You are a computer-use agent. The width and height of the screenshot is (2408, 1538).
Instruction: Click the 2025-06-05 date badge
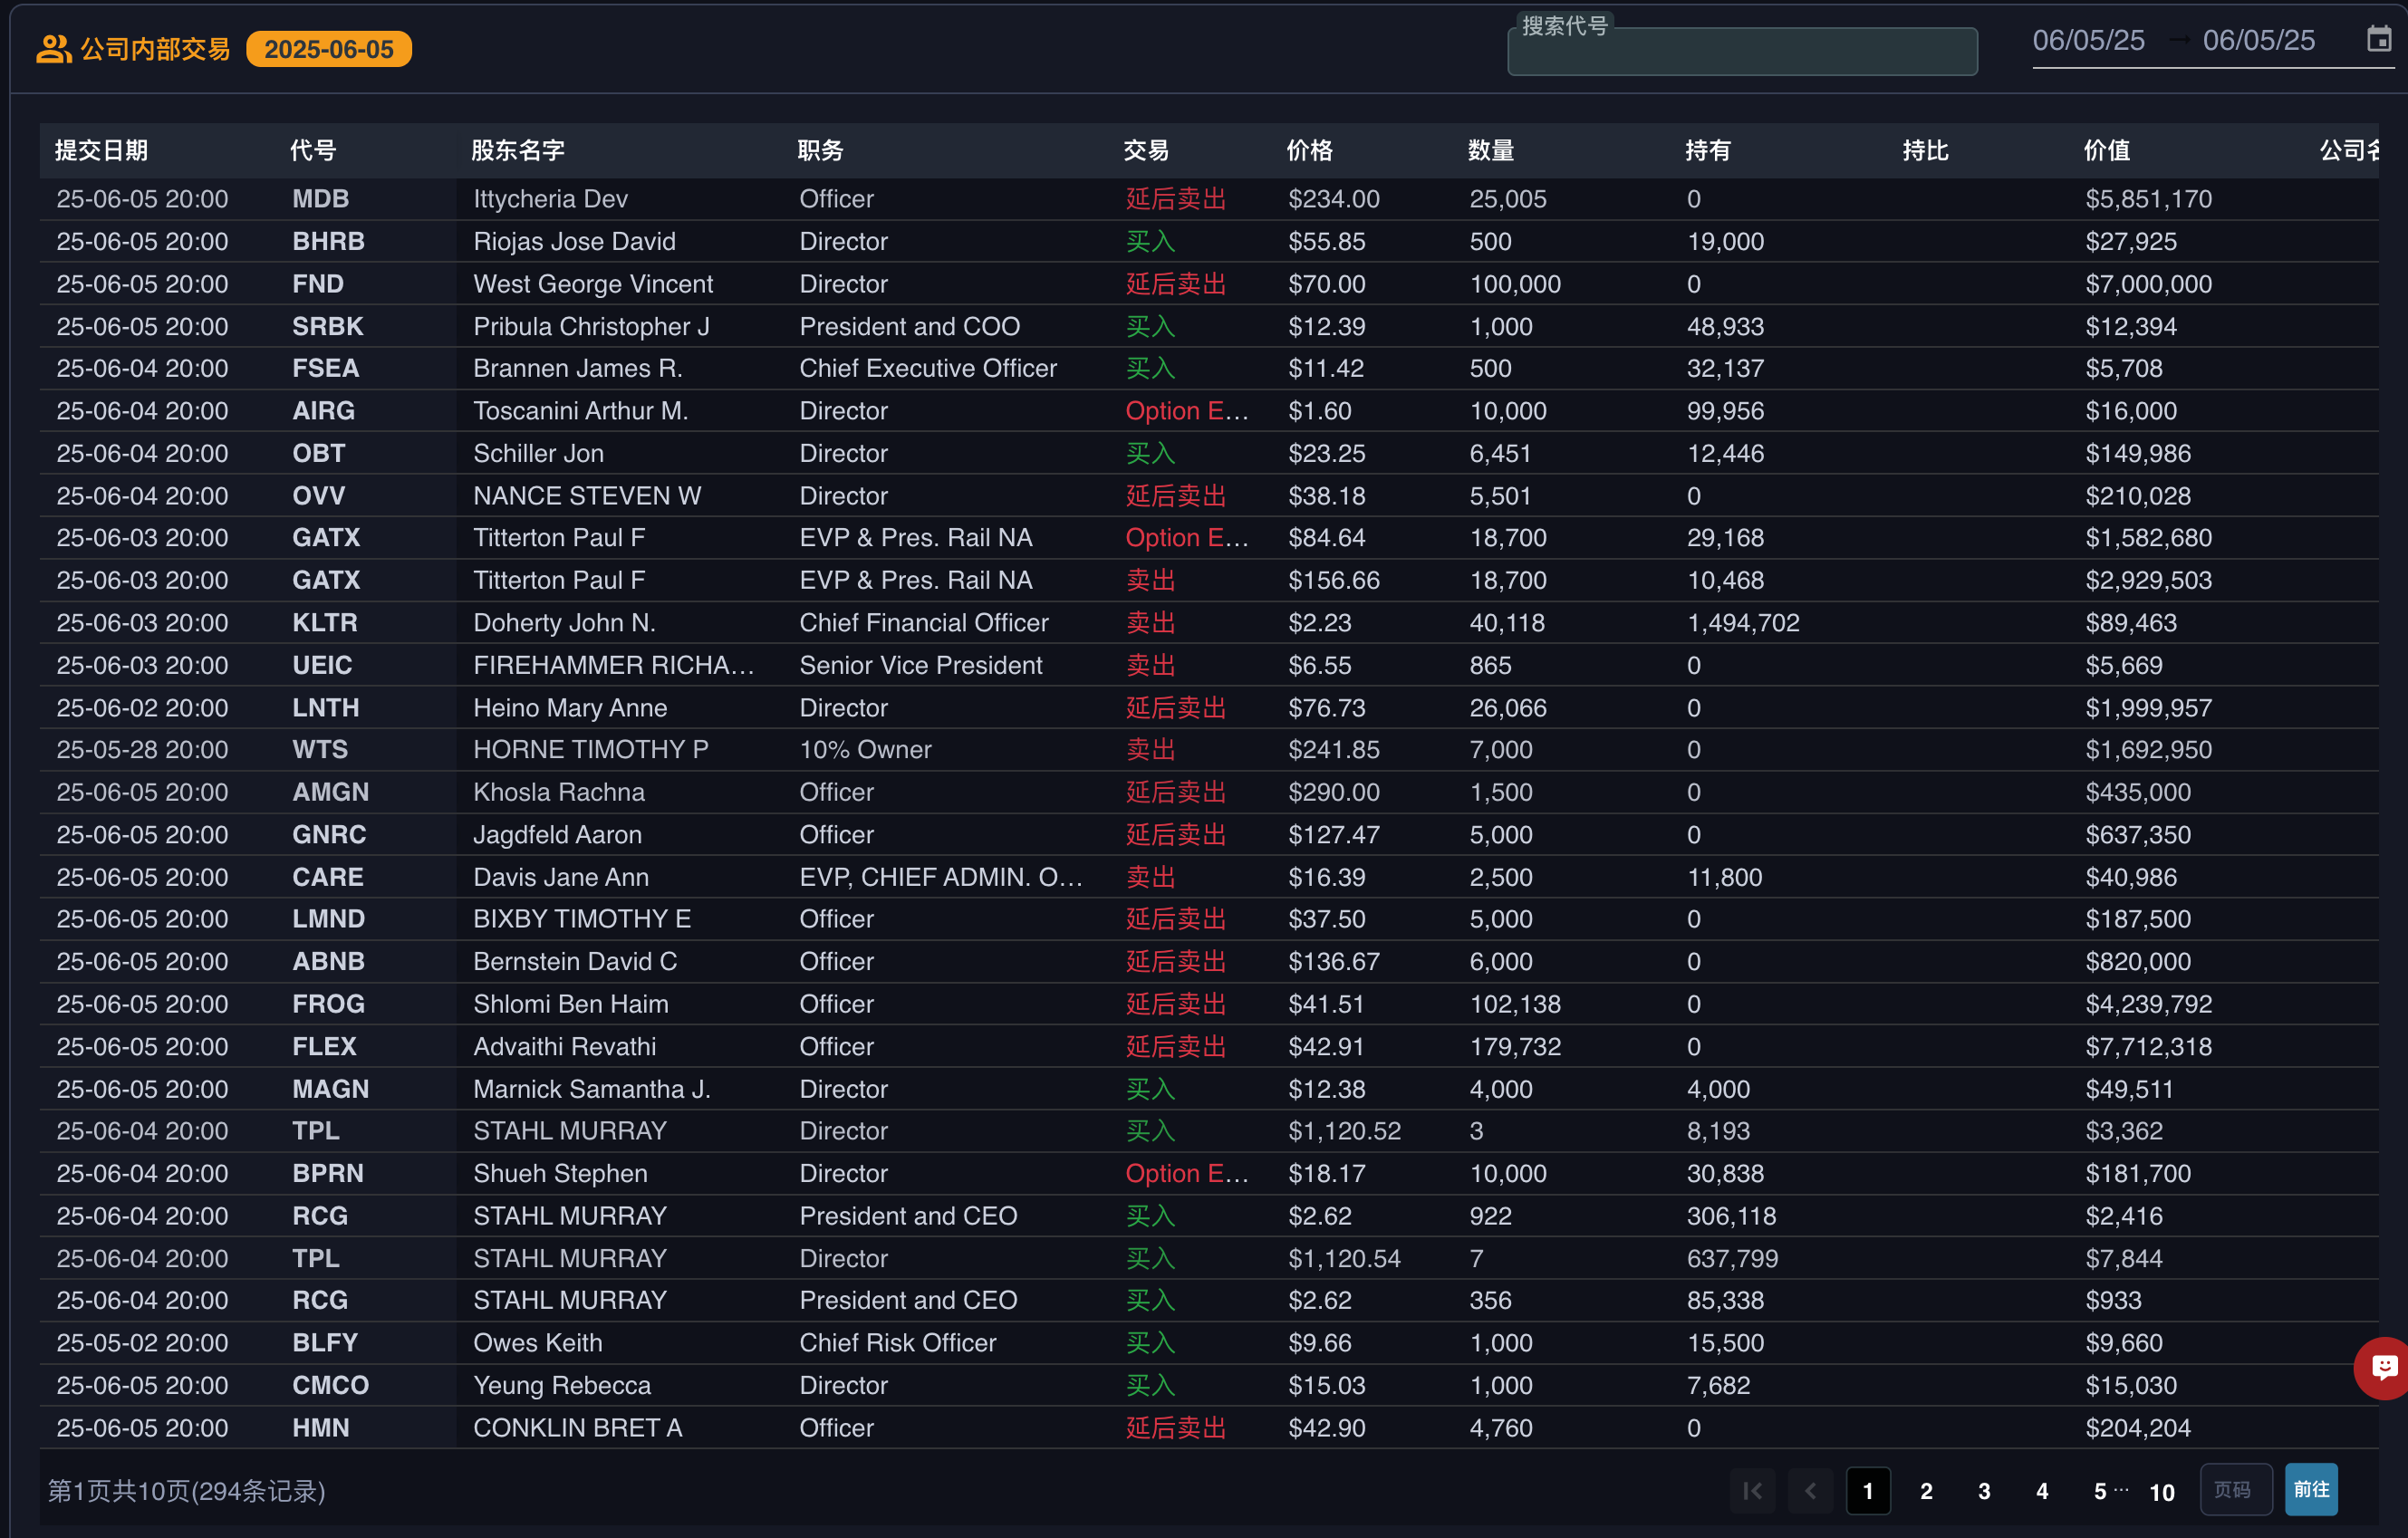tap(328, 49)
